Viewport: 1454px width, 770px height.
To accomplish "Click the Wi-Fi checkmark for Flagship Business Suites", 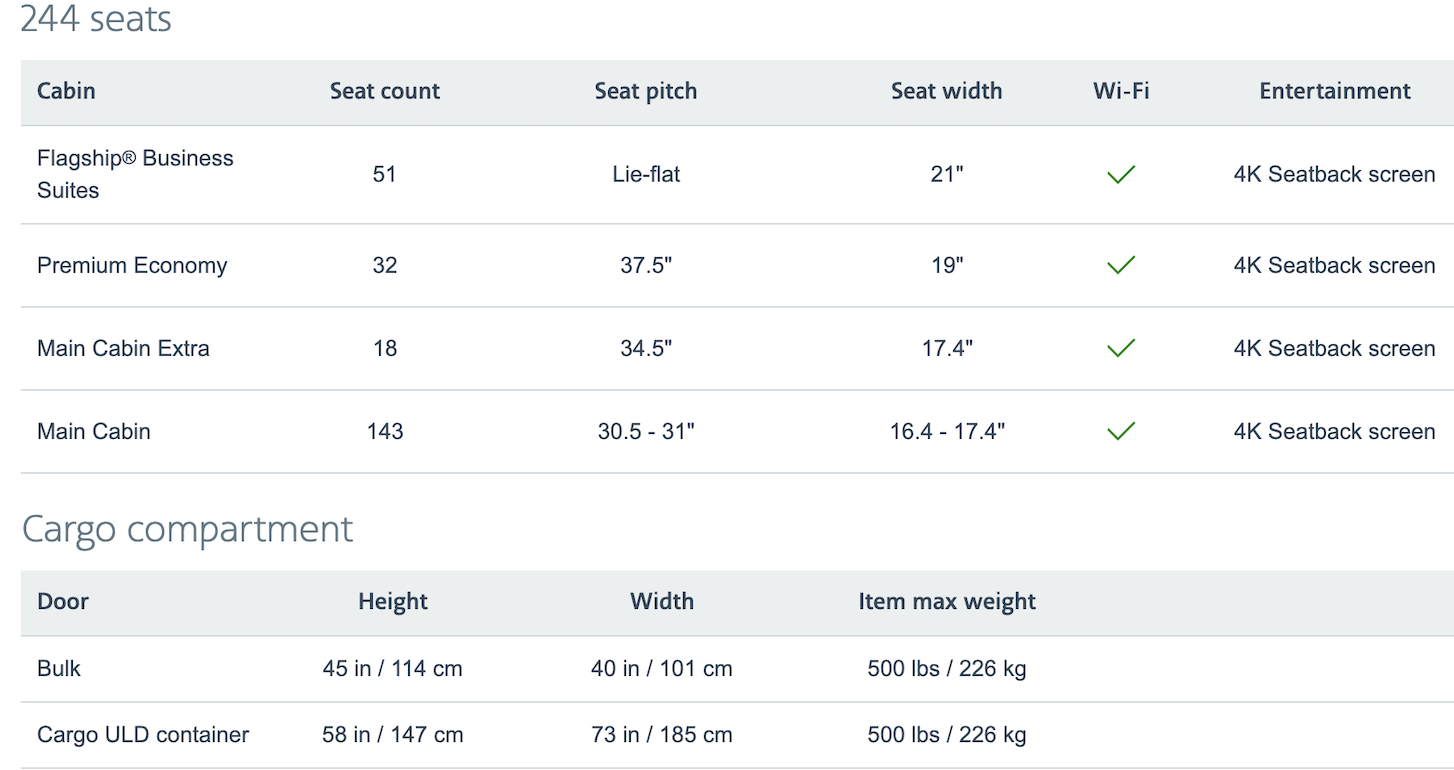I will 1121,175.
